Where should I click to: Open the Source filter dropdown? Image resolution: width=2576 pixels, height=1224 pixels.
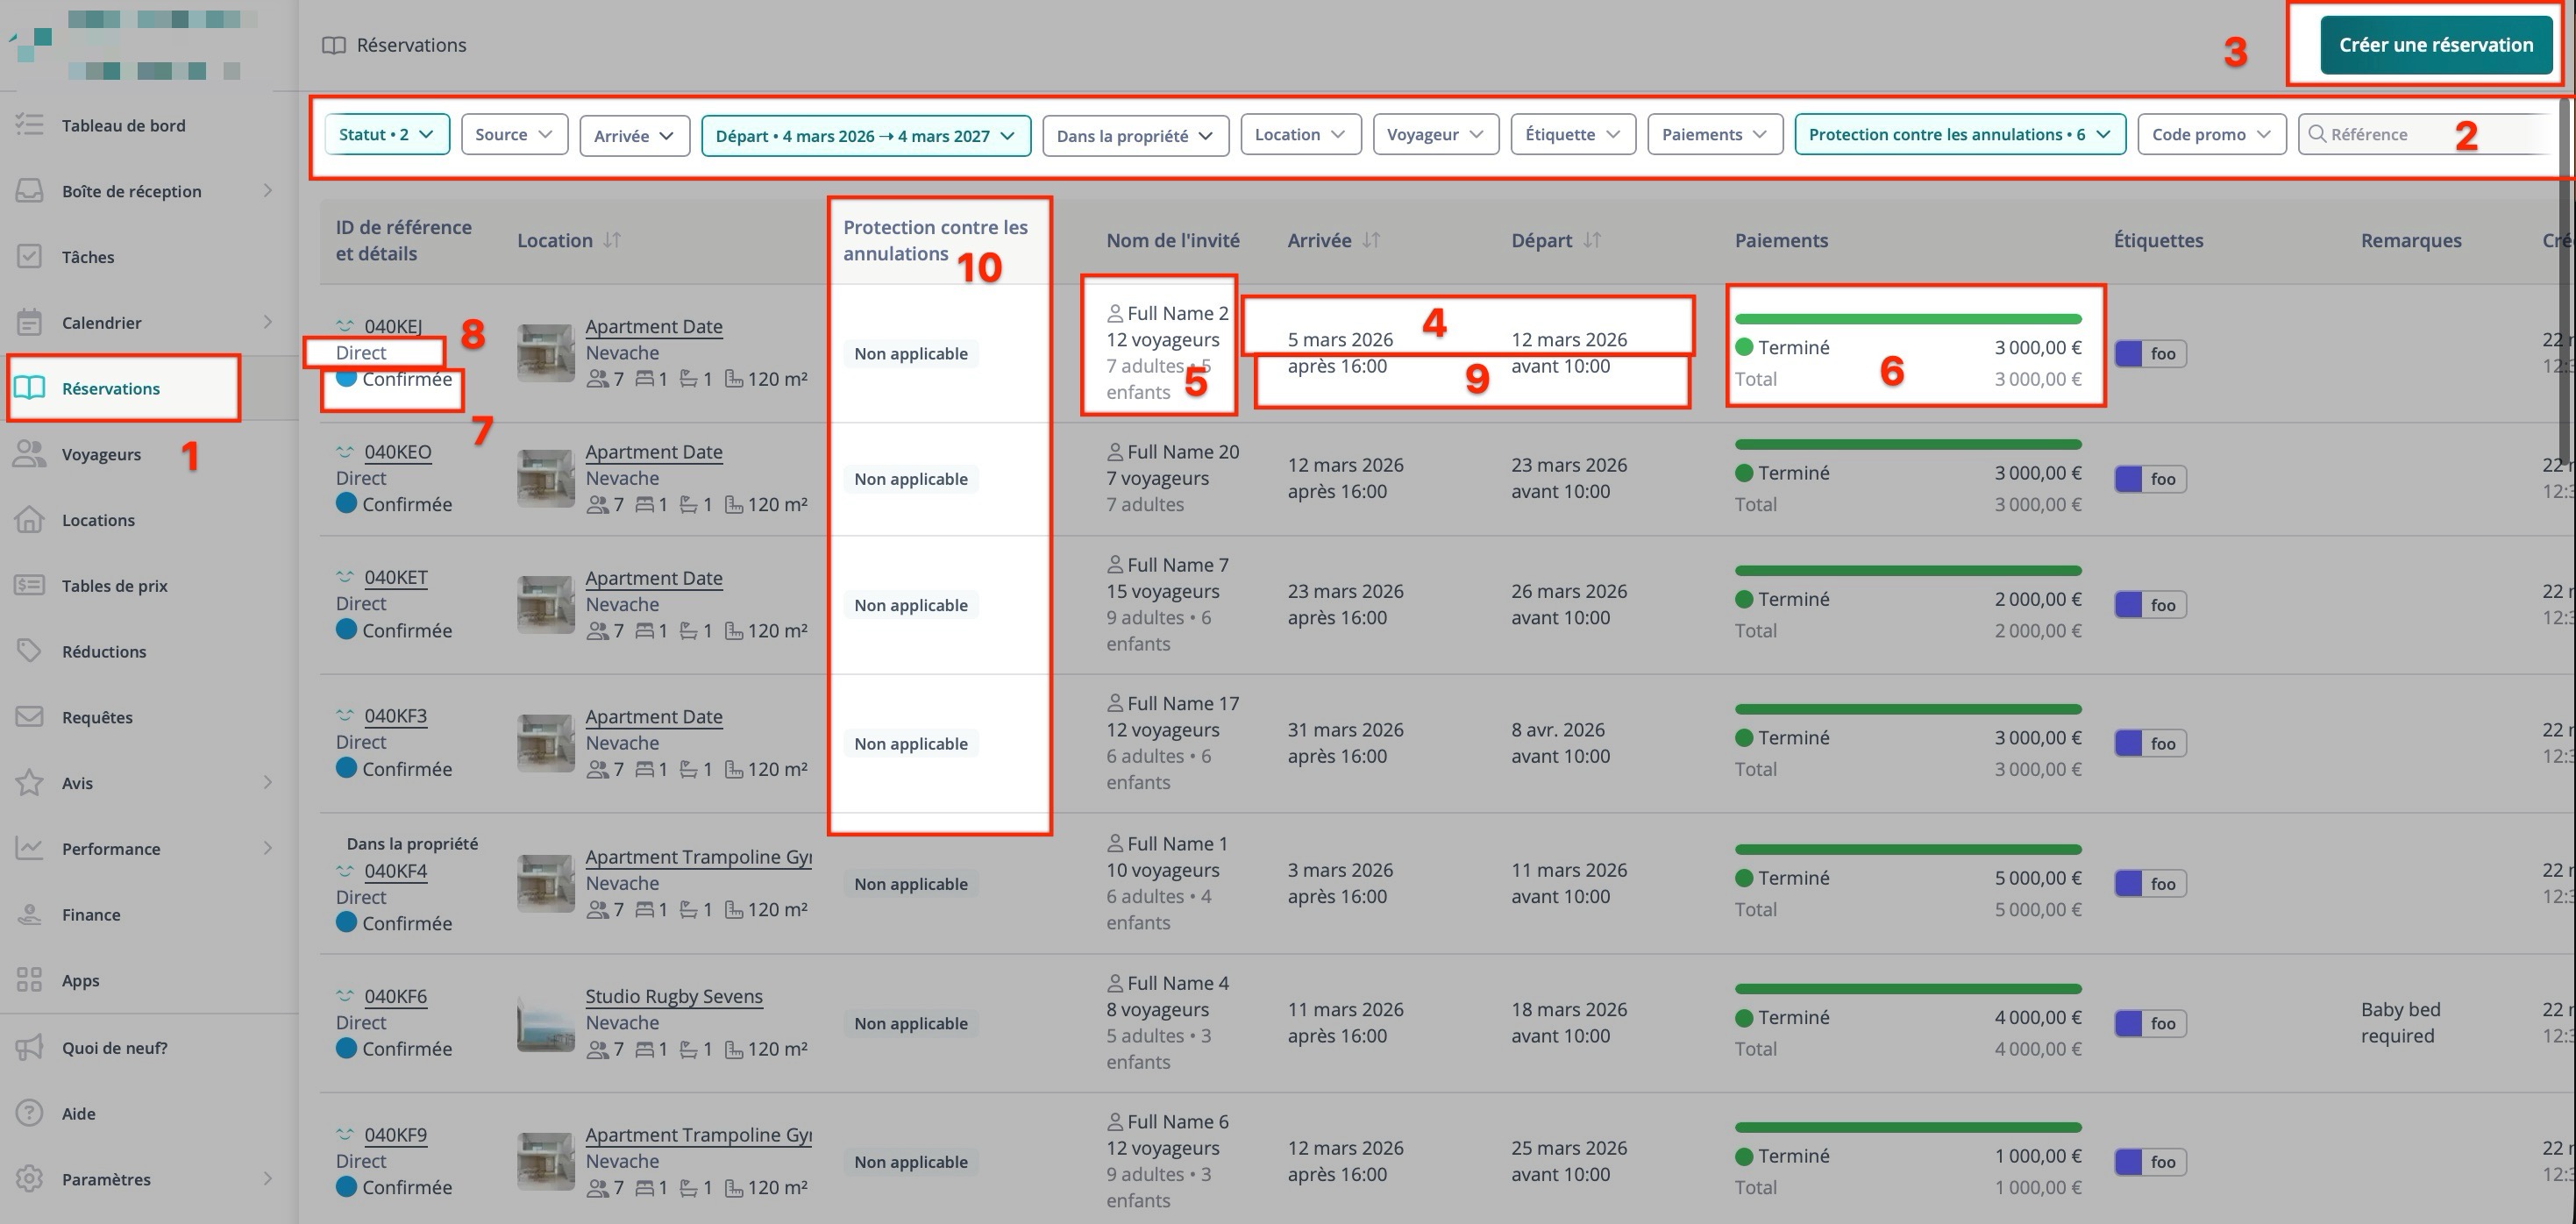pos(514,134)
